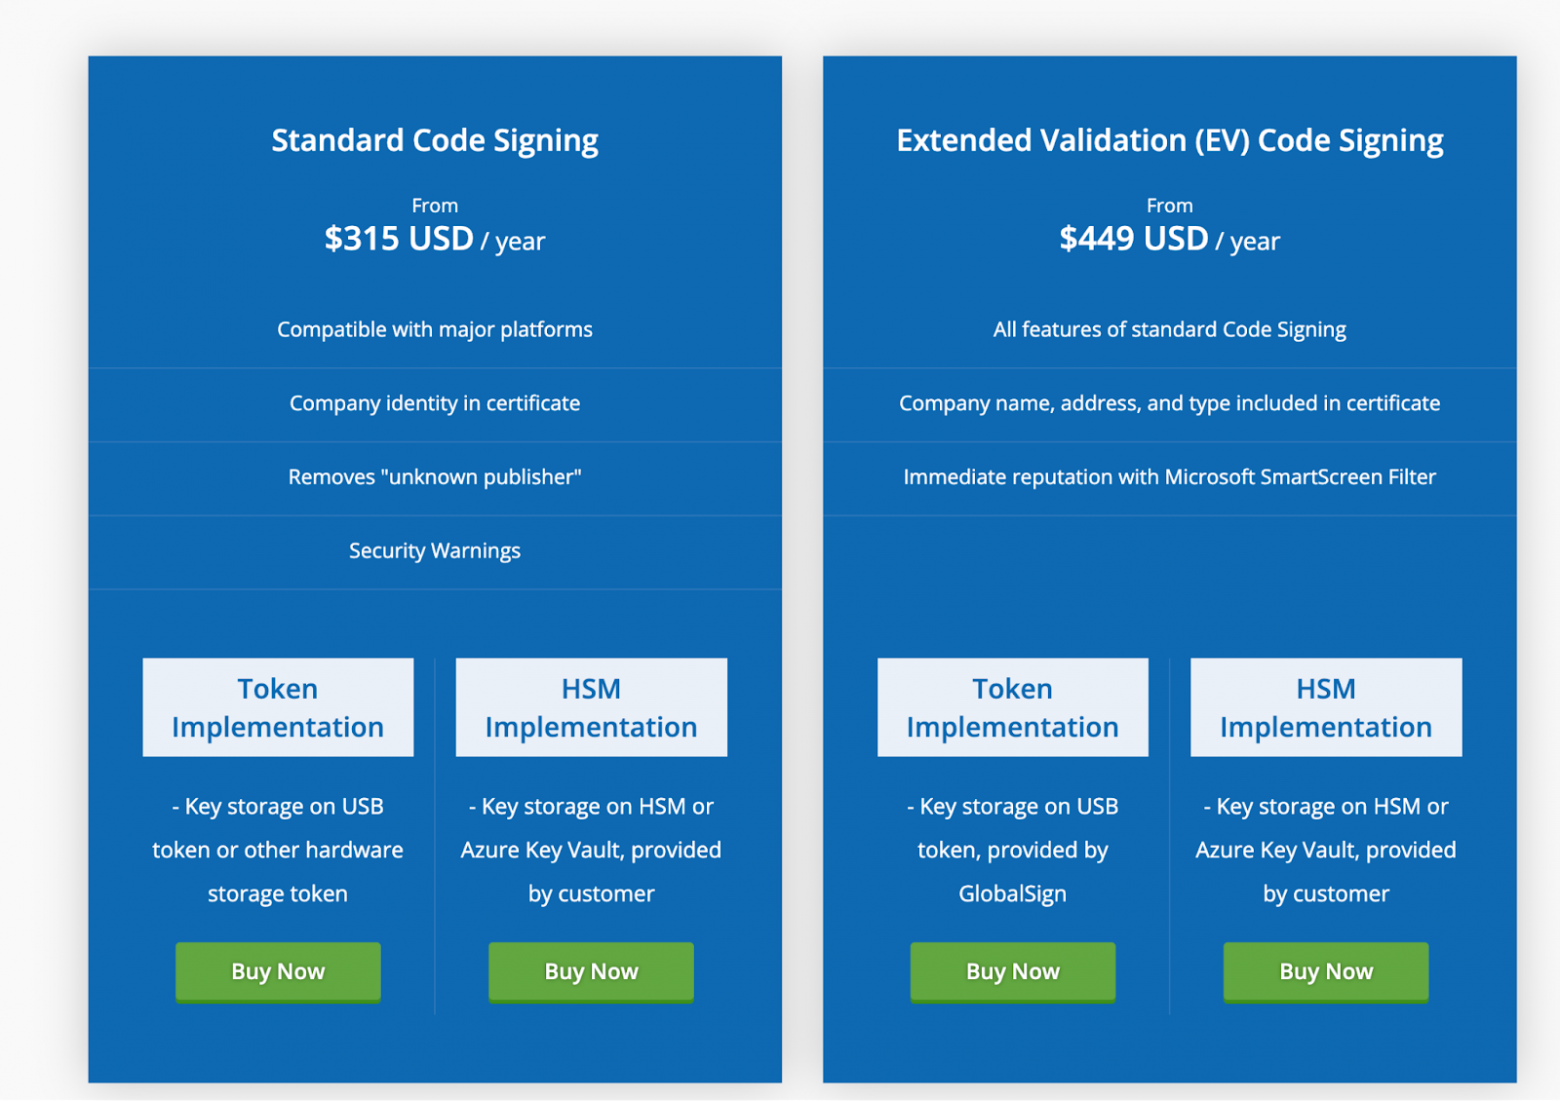Click the $449 USD price text
1560x1101 pixels.
1134,239
